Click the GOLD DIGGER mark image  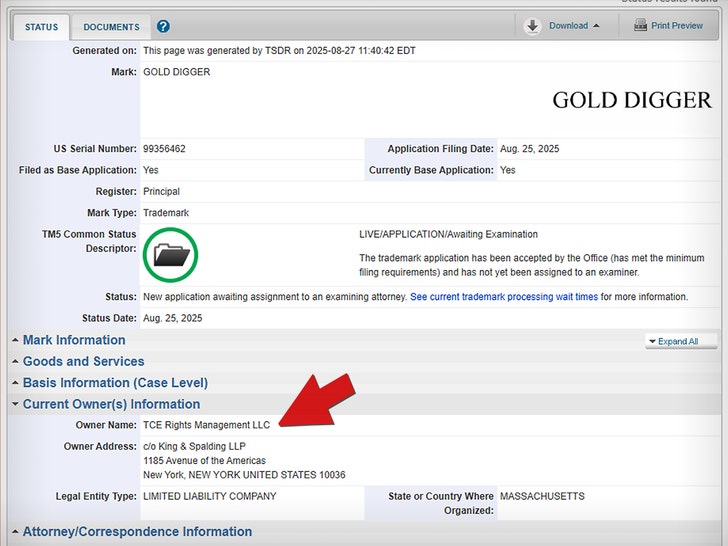(x=631, y=100)
